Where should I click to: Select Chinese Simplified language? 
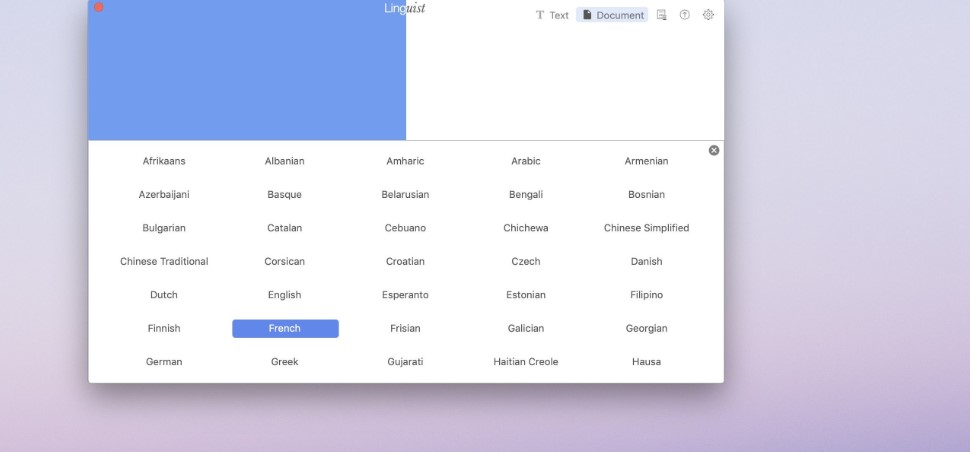point(646,228)
